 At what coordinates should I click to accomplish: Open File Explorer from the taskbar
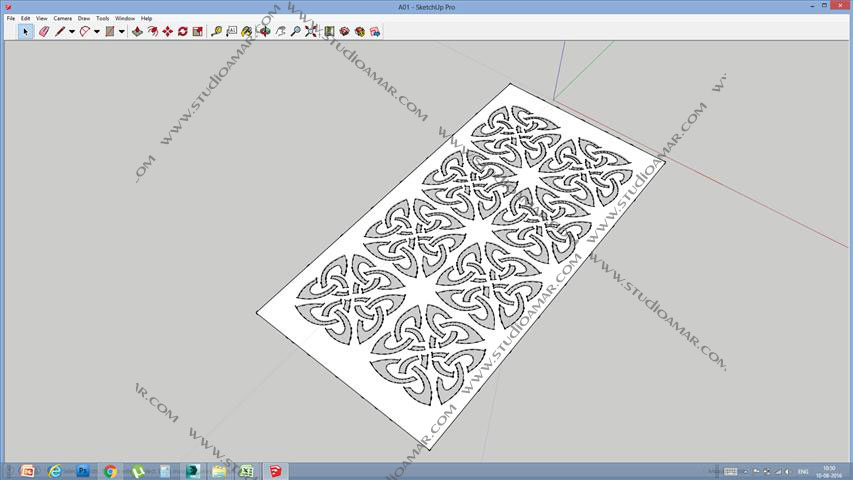[x=219, y=471]
